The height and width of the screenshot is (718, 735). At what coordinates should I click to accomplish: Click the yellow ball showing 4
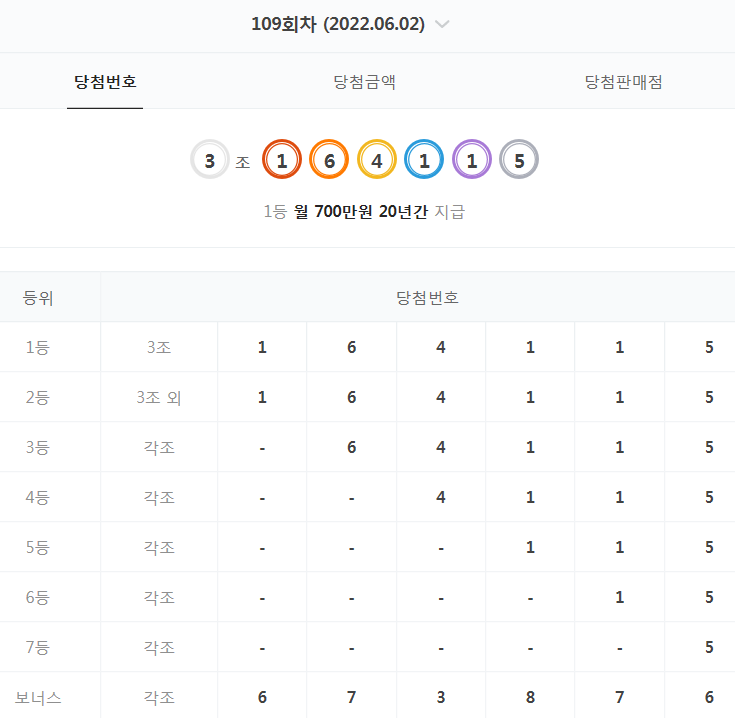click(x=376, y=159)
